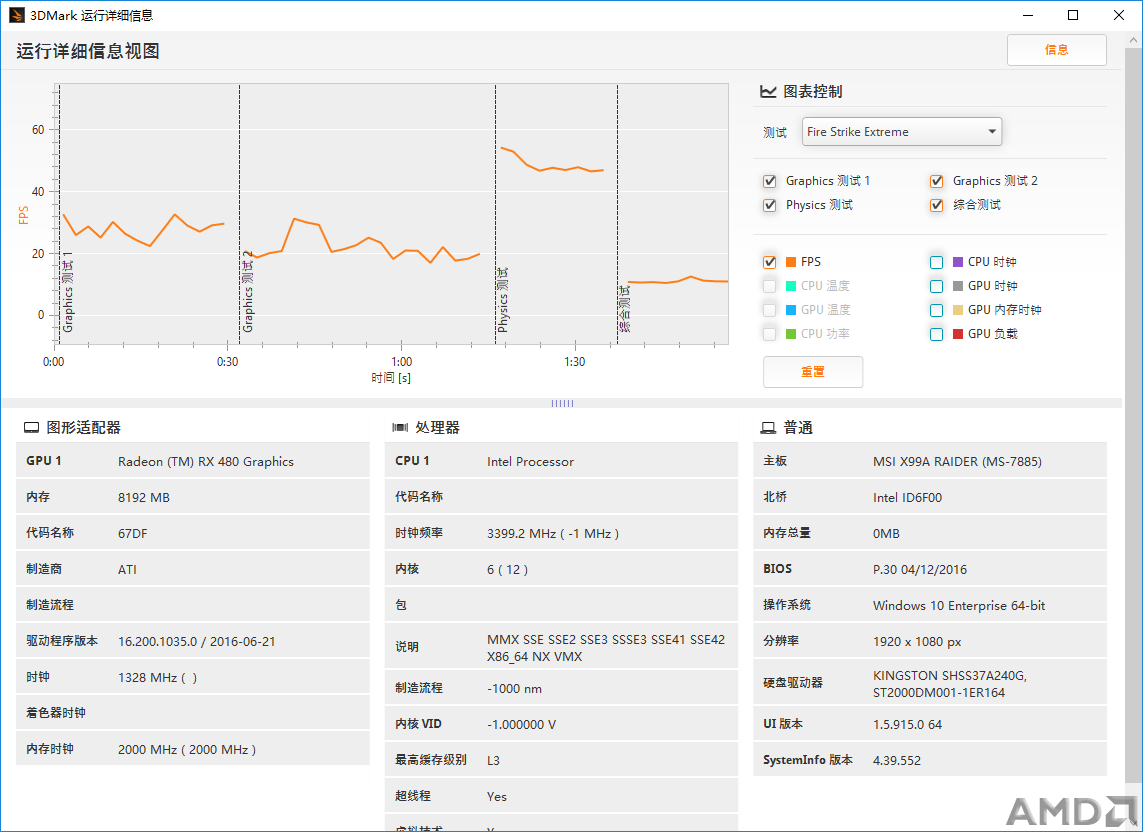
Task: Click the Radeon (TM) RX 480 Graphics value
Action: [206, 462]
